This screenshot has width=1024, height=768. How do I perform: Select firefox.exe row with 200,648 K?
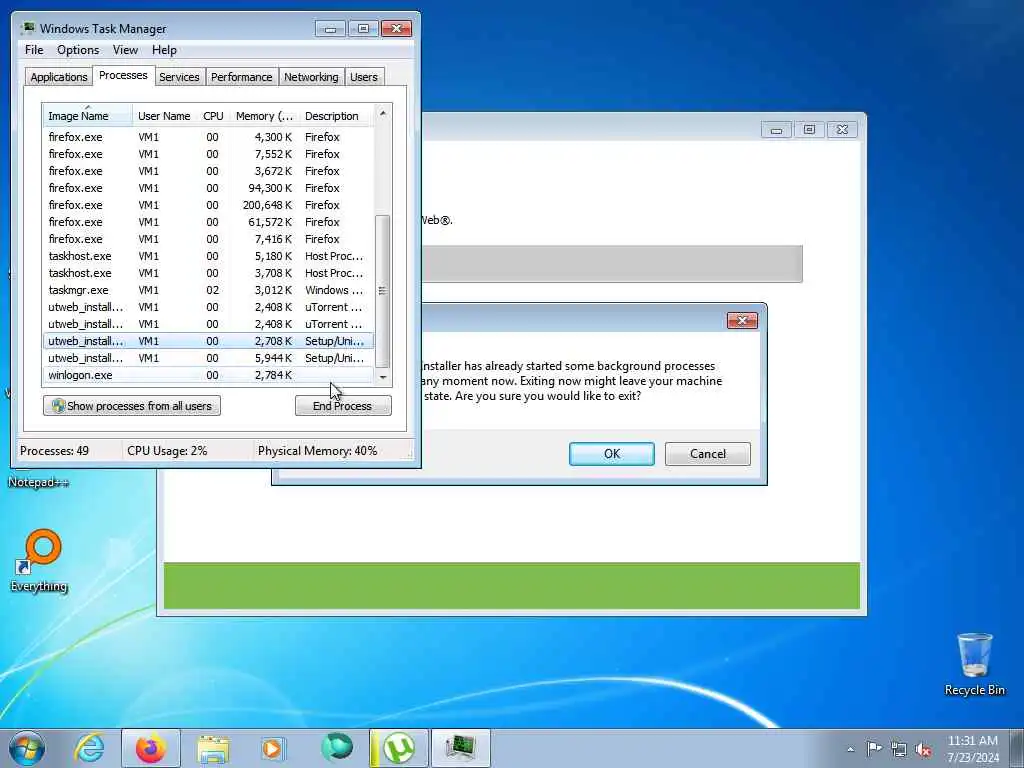(x=208, y=205)
